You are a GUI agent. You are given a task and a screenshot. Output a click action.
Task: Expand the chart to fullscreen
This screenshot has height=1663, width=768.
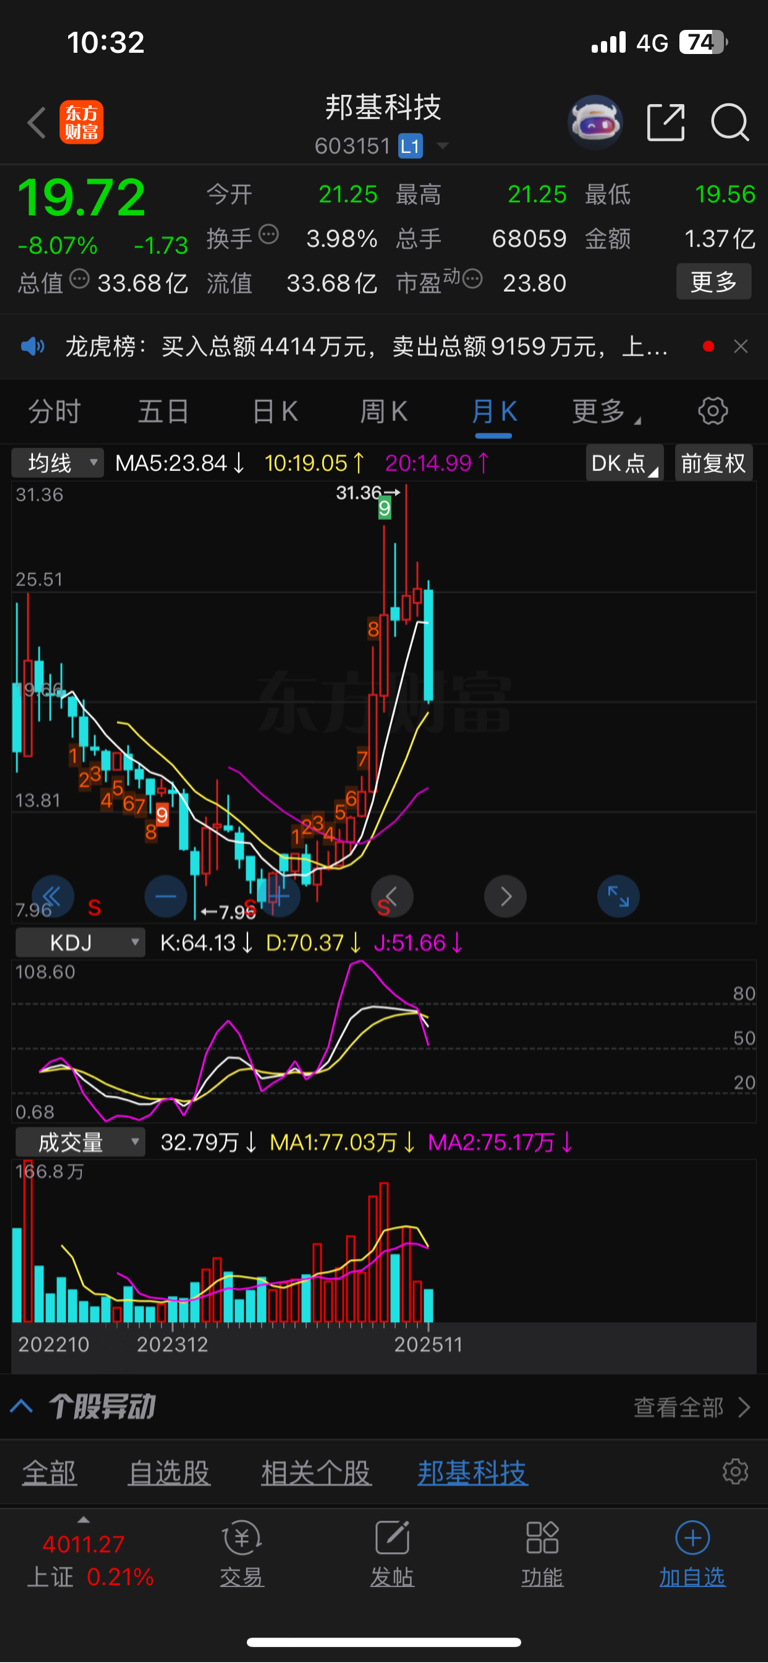coord(619,896)
